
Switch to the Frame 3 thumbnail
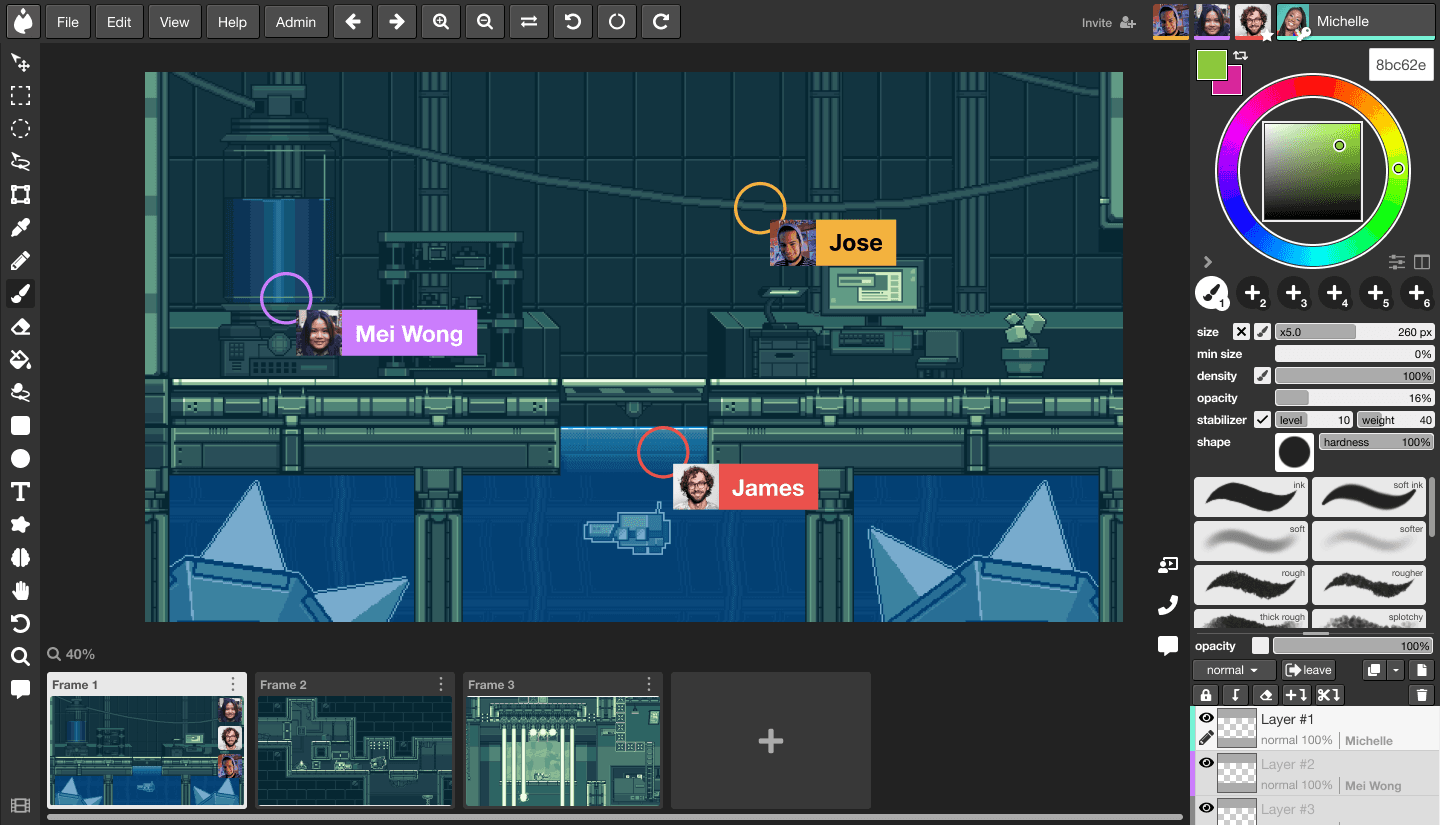pyautogui.click(x=563, y=751)
